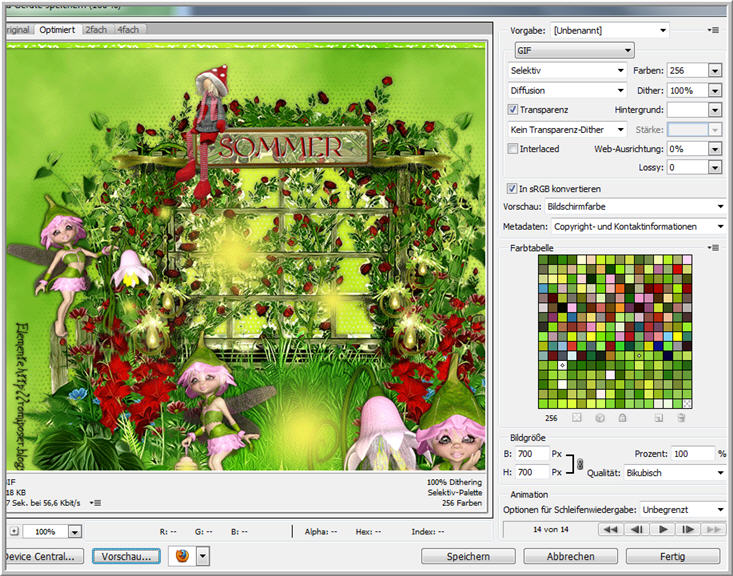Switch to the Original tab

(19, 29)
